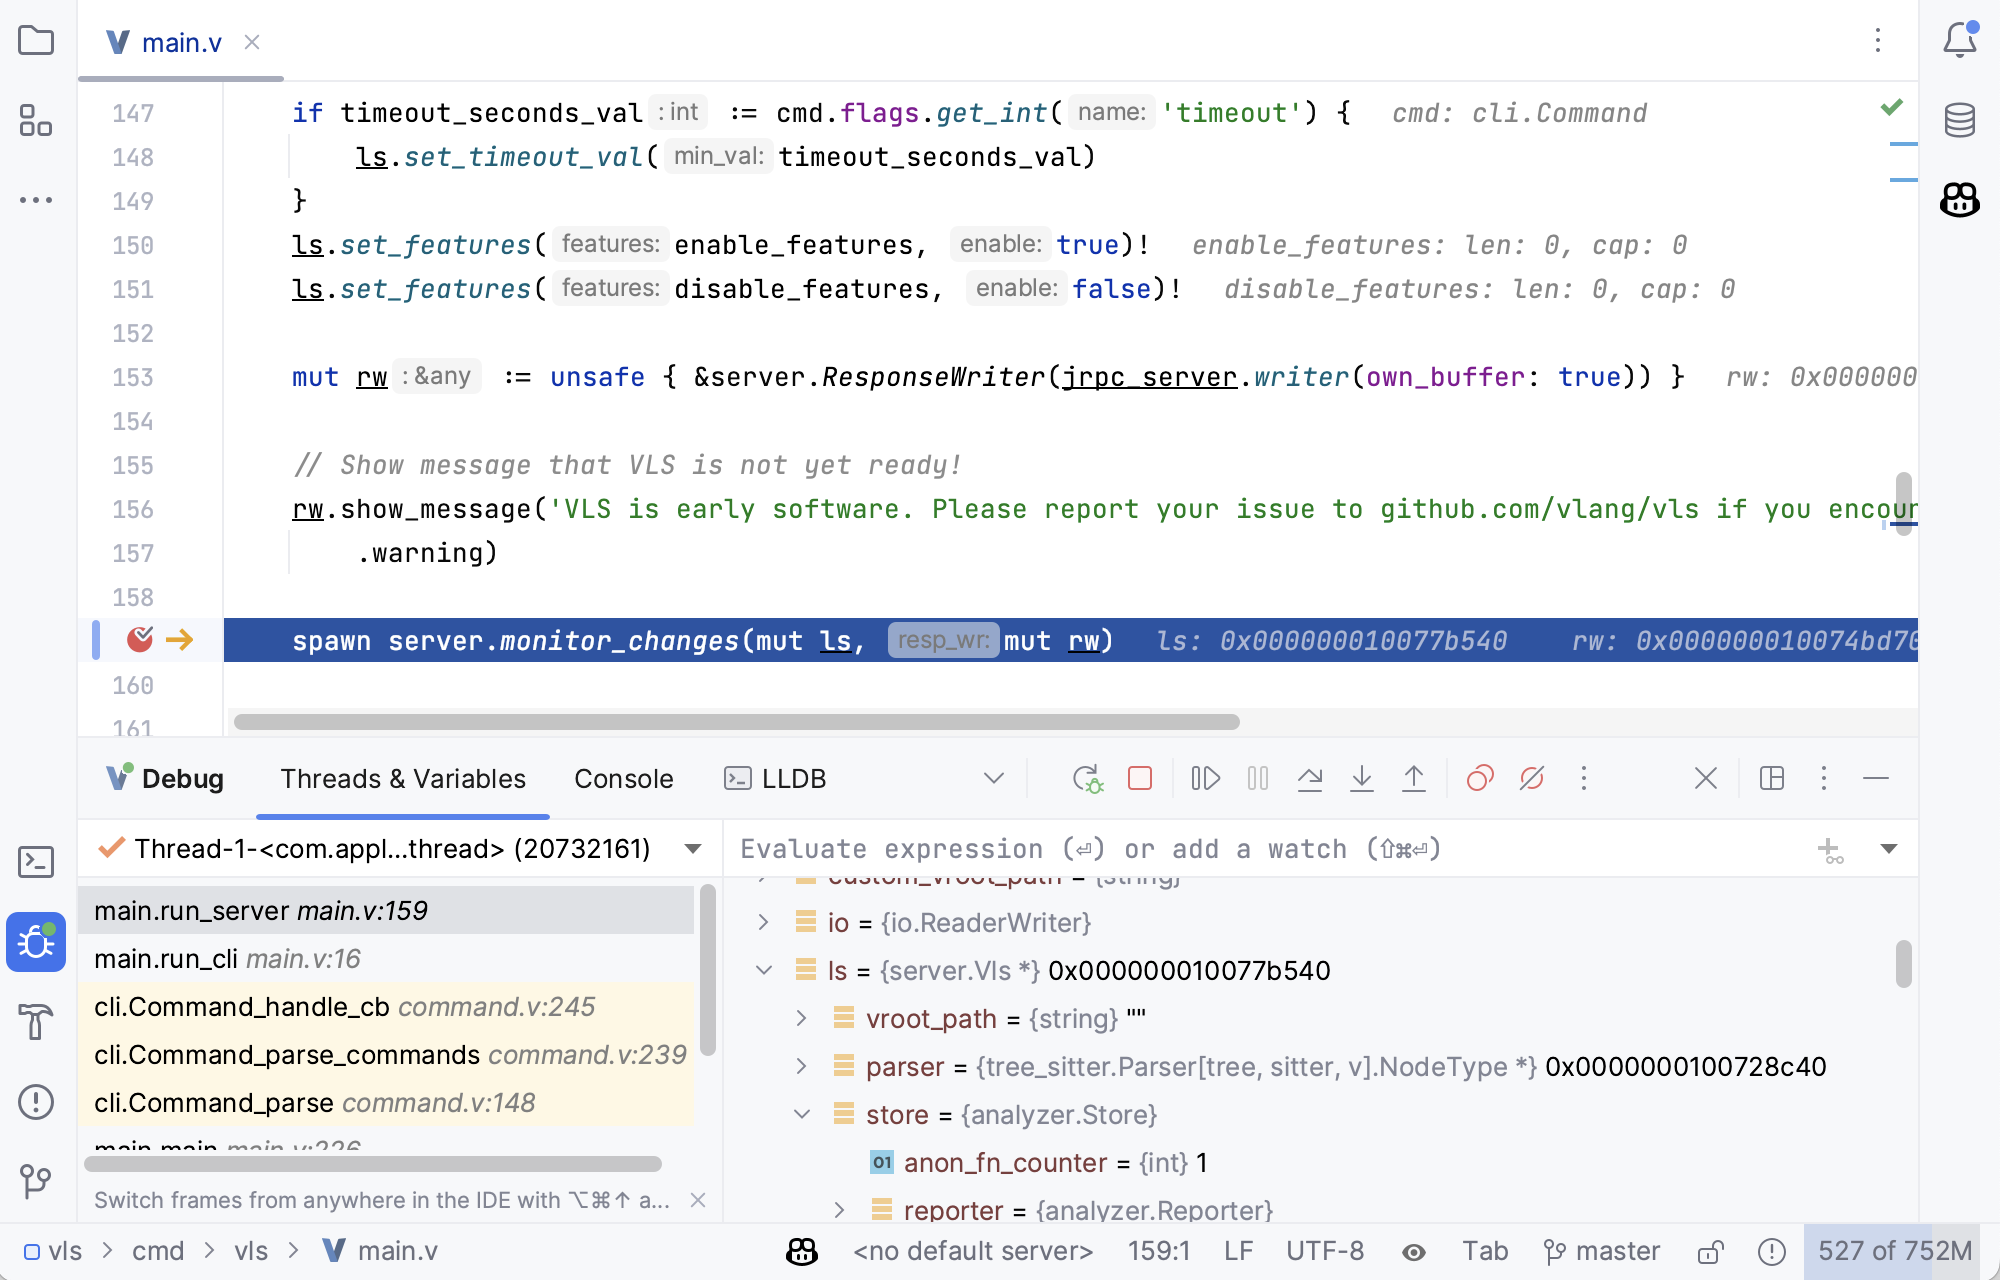Open the thread selector dropdown

(692, 849)
